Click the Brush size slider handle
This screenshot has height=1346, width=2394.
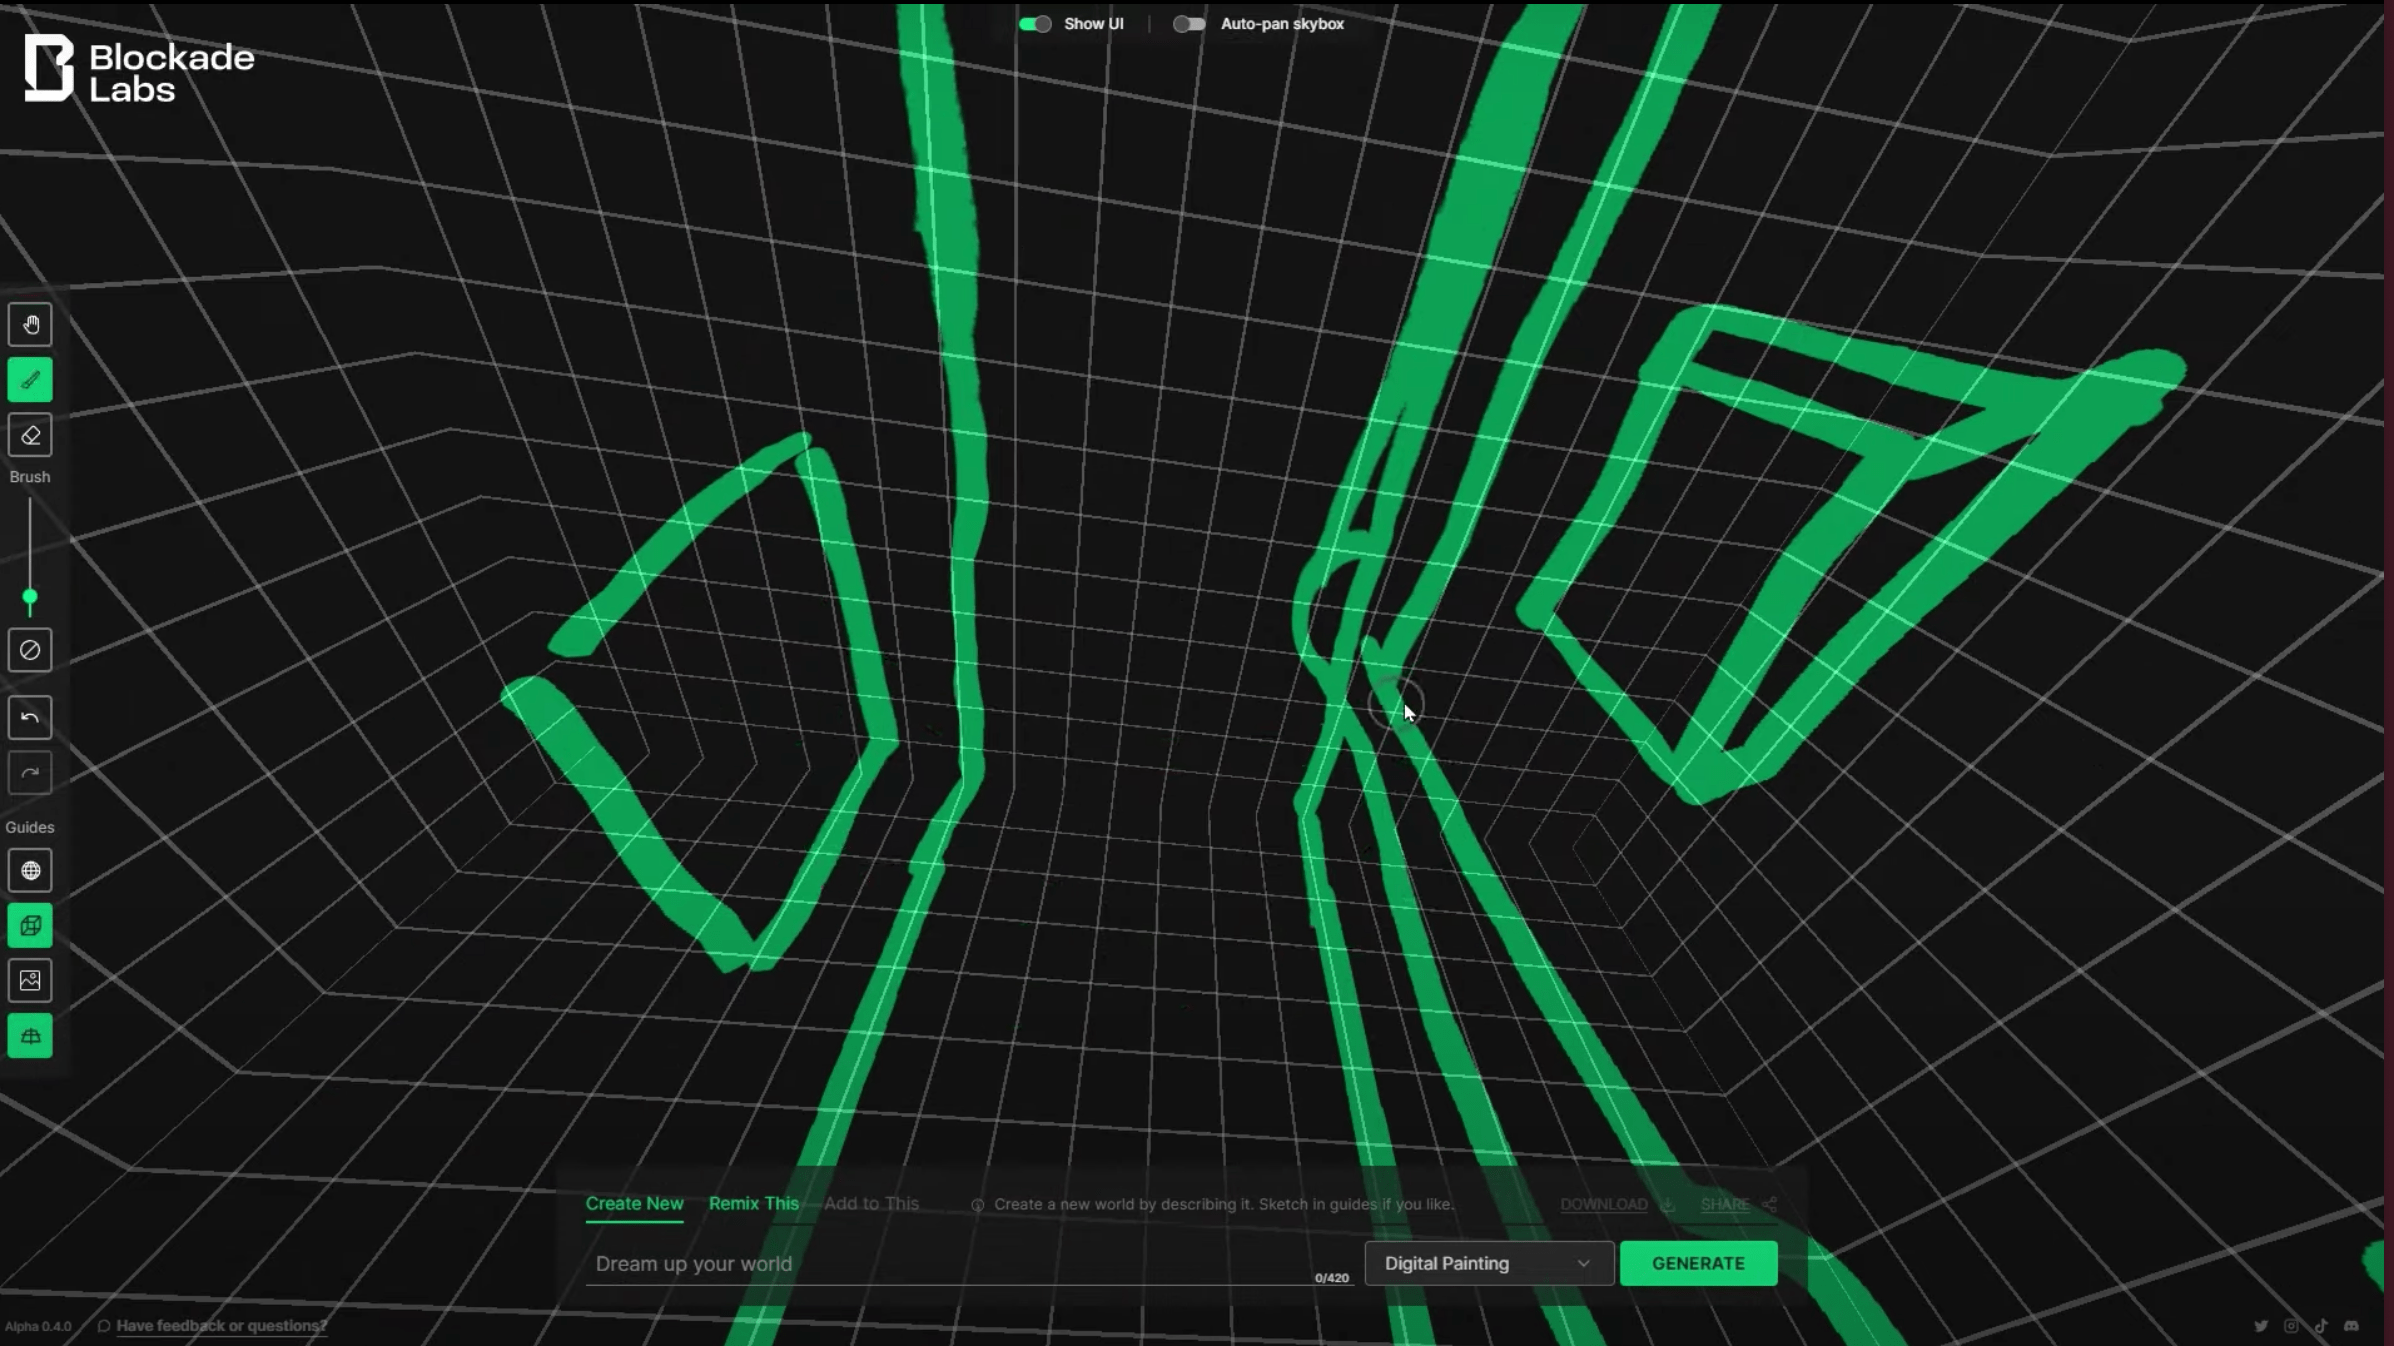(30, 597)
